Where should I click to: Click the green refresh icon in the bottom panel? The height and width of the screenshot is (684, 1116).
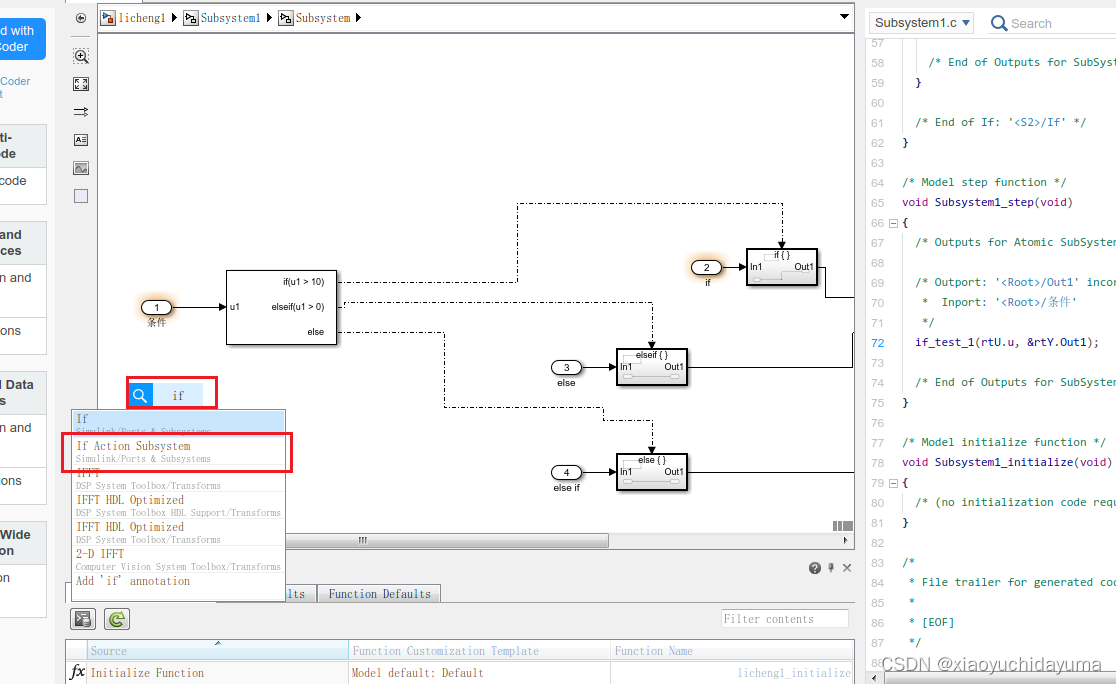click(x=116, y=618)
